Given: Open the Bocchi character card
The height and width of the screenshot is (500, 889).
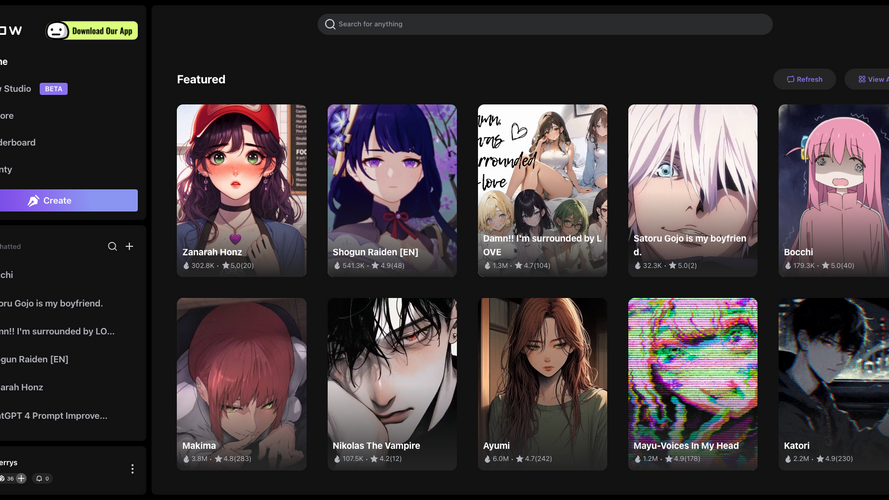Looking at the screenshot, I should pos(833,190).
